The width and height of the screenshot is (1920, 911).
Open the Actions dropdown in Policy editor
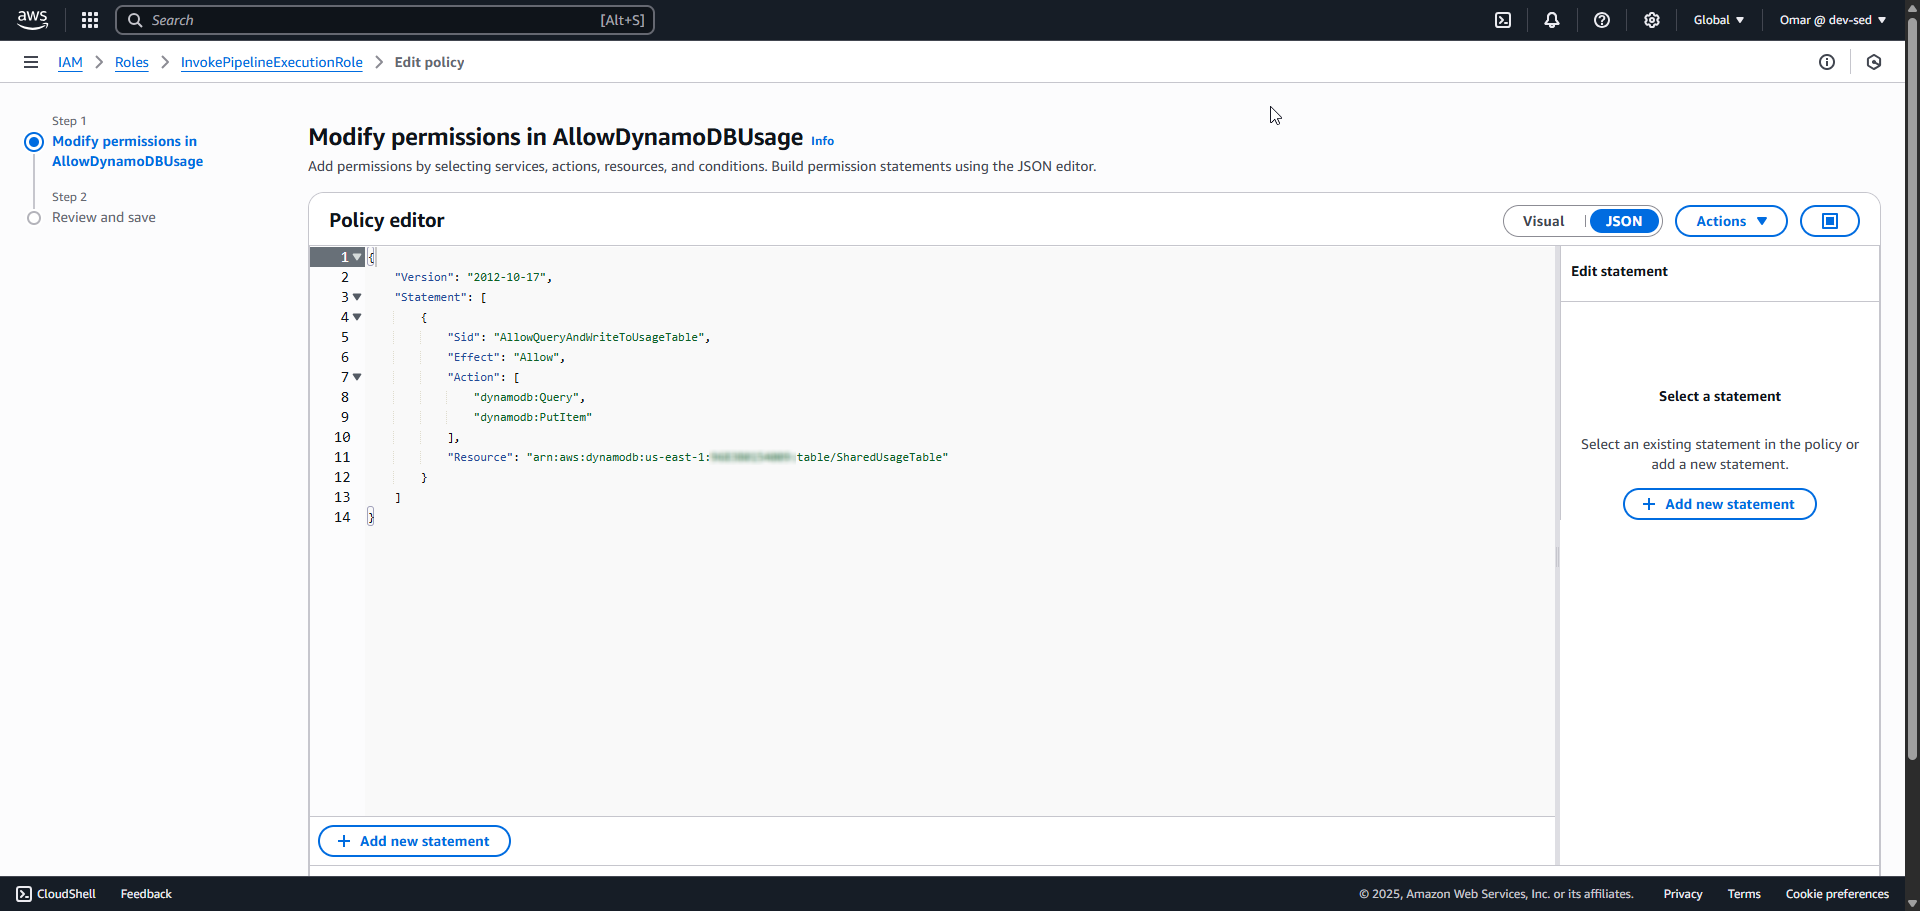1731,221
